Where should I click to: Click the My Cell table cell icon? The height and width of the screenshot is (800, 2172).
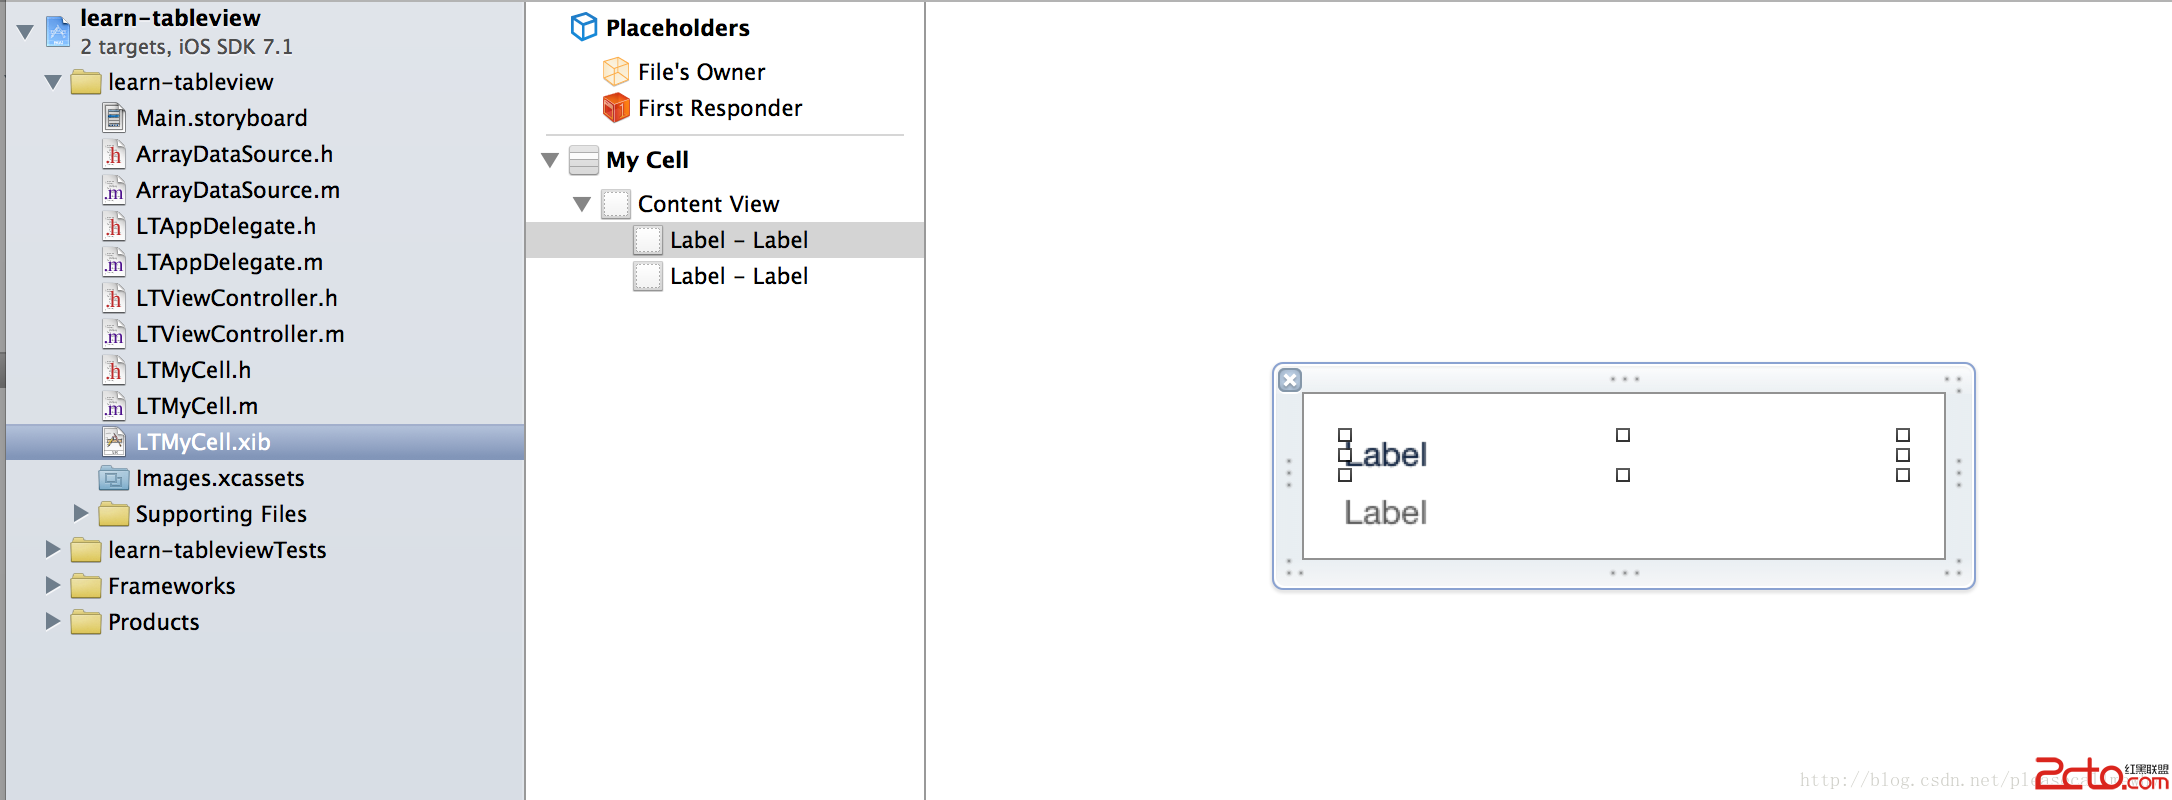pyautogui.click(x=584, y=160)
